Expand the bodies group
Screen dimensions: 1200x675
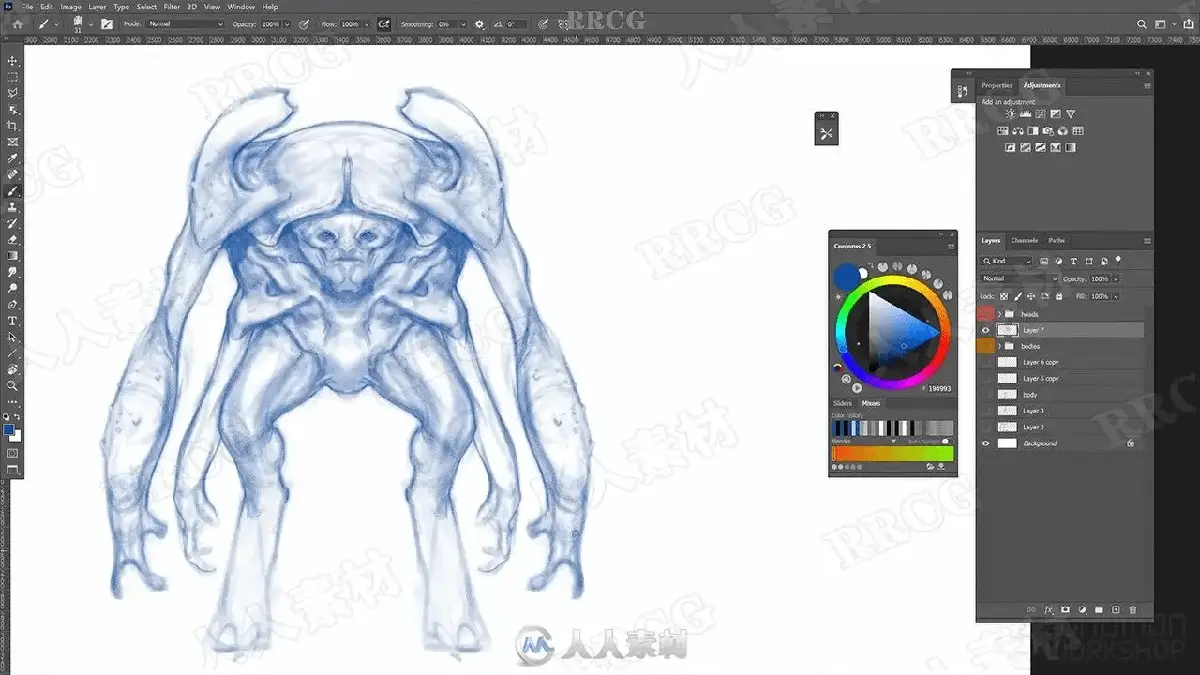[999, 346]
